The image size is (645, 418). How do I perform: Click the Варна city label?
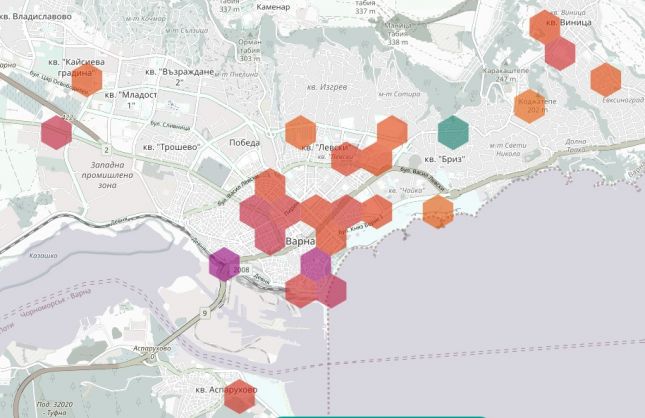300,242
